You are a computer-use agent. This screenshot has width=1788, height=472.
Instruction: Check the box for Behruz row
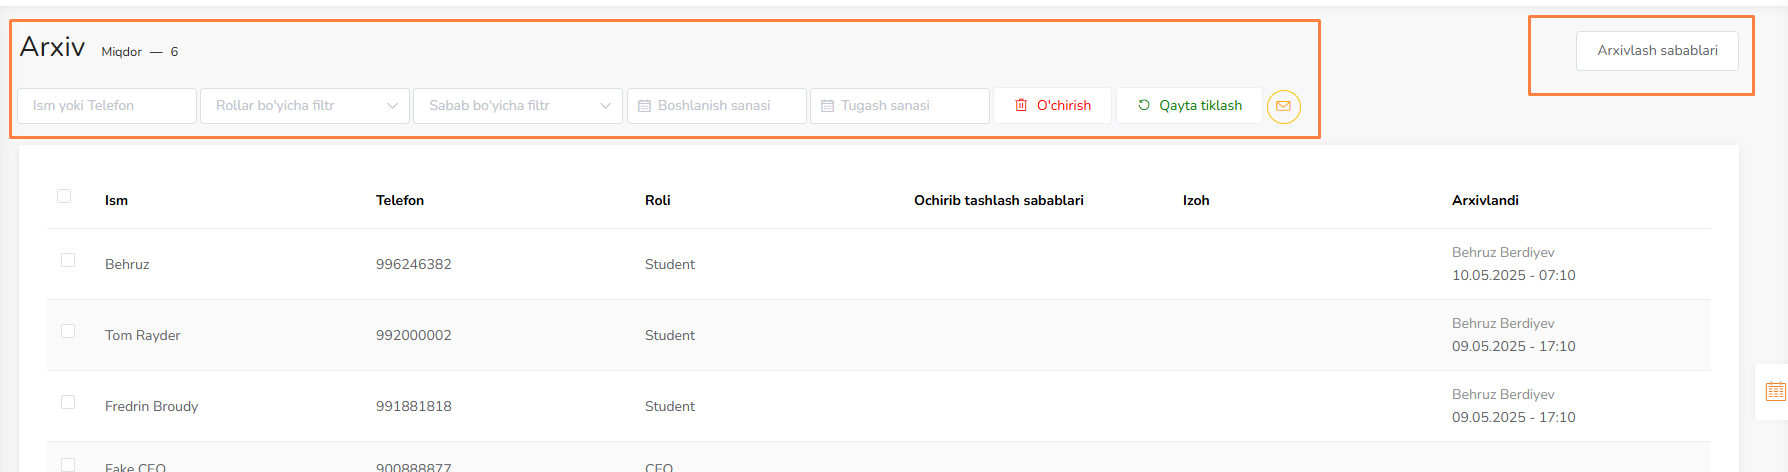tap(68, 260)
